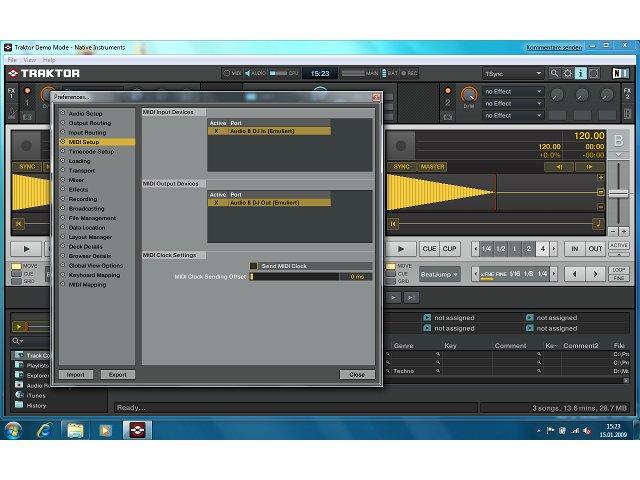Click deck B skip-to-start icon in stripe
This screenshot has width=640, height=480.
click(393, 224)
